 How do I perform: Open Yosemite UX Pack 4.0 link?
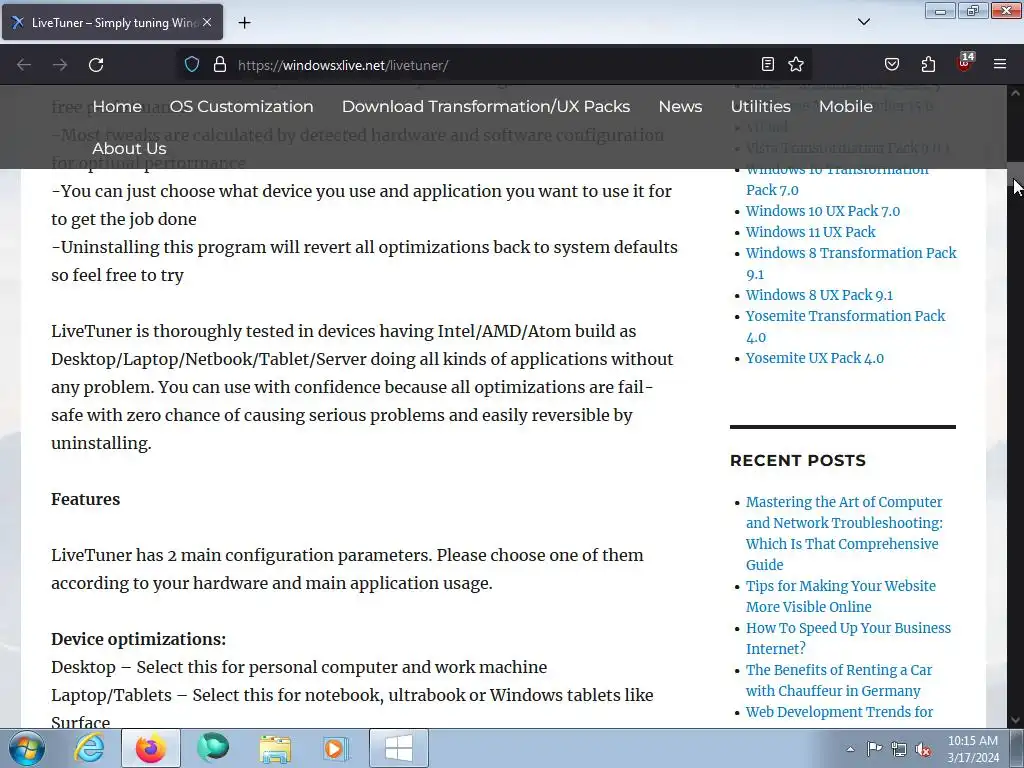814,358
